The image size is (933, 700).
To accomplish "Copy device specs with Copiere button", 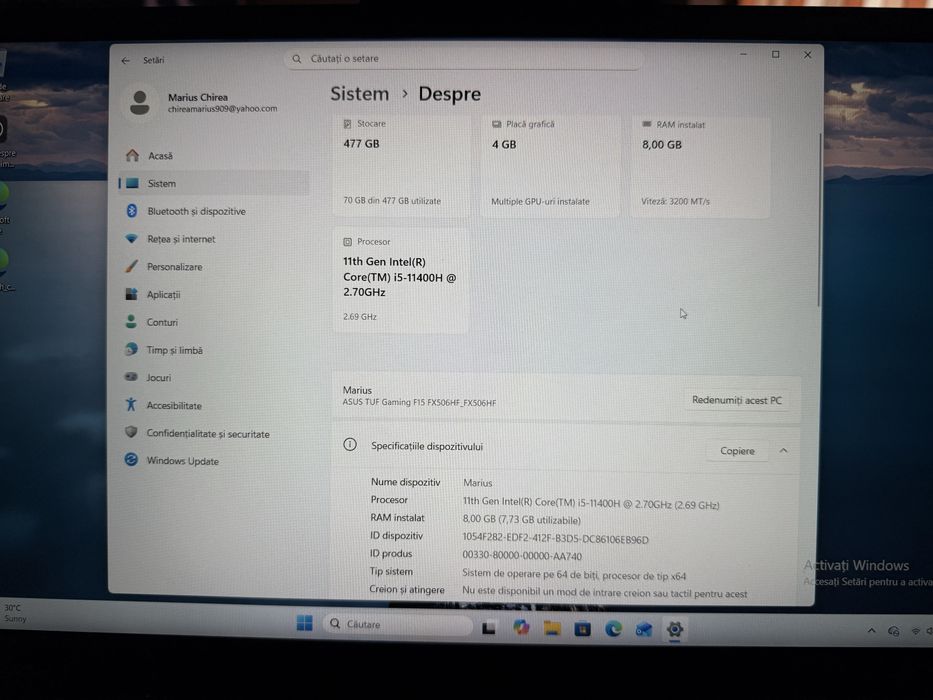I will point(737,451).
